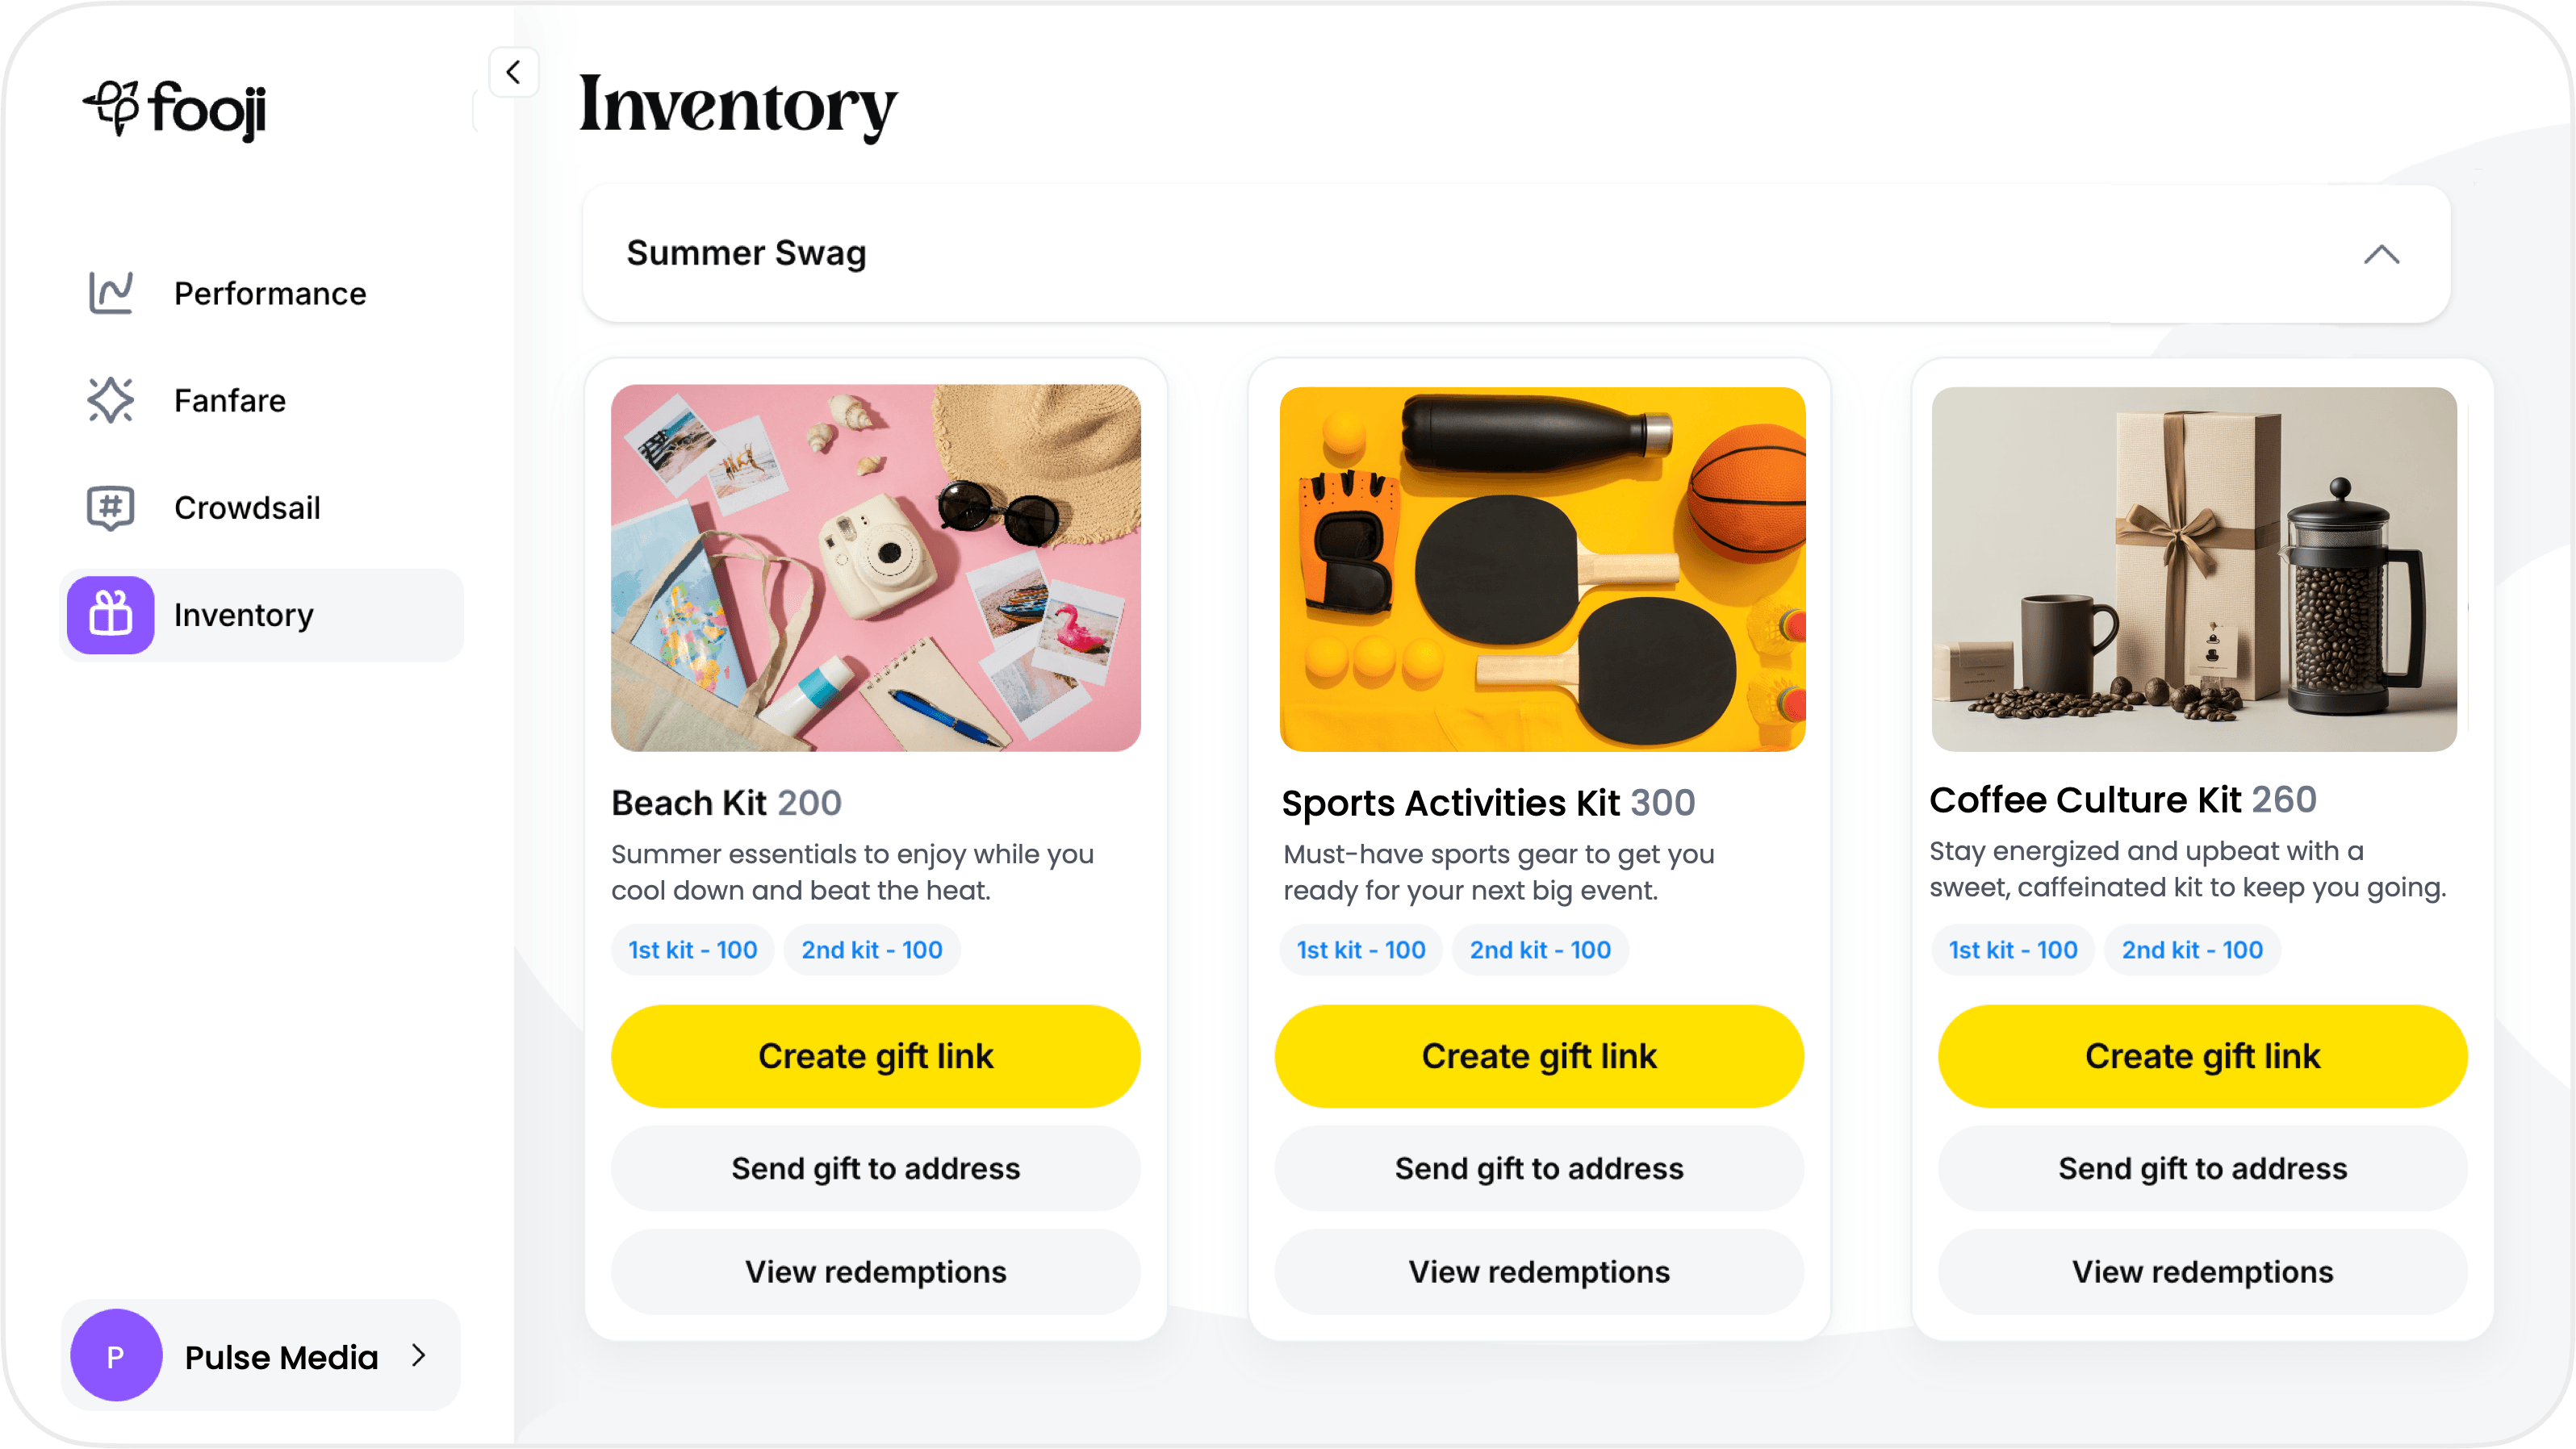
Task: Go to the Crowdsail section
Action: pyautogui.click(x=247, y=507)
